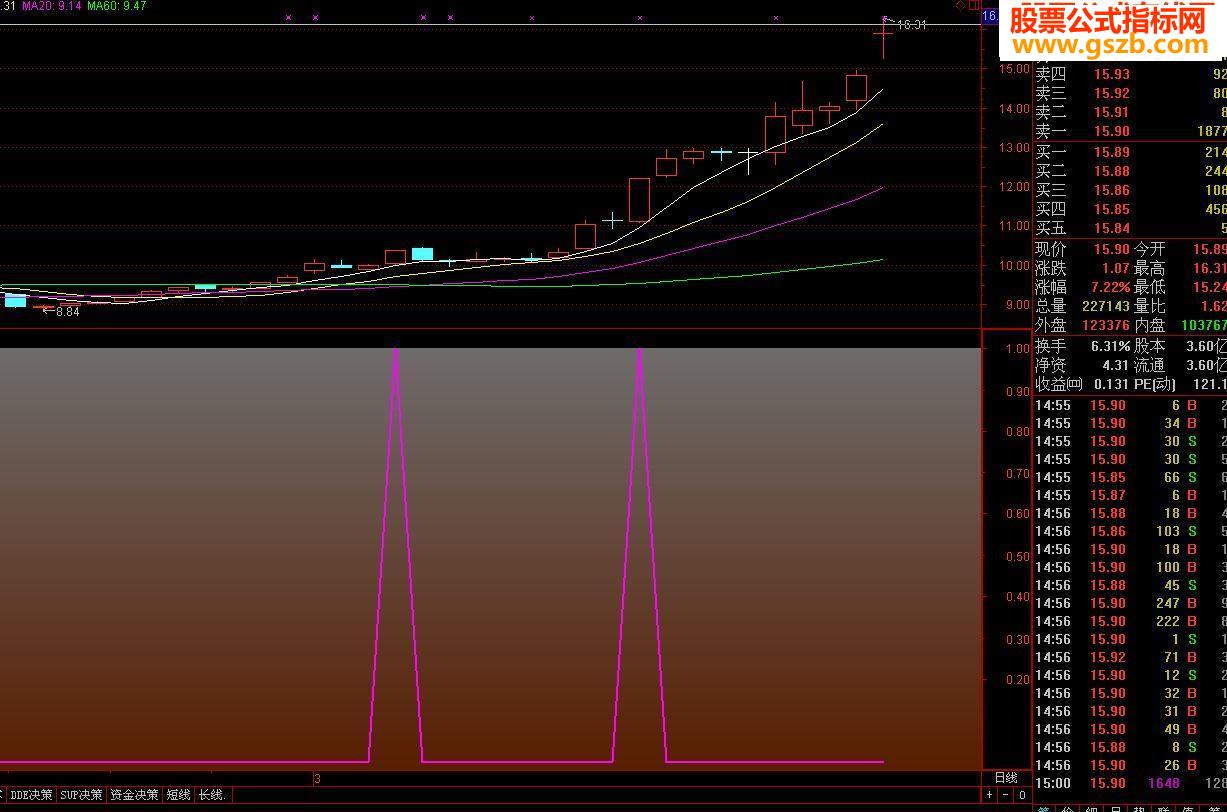Click the 最低 value field

[1209, 287]
